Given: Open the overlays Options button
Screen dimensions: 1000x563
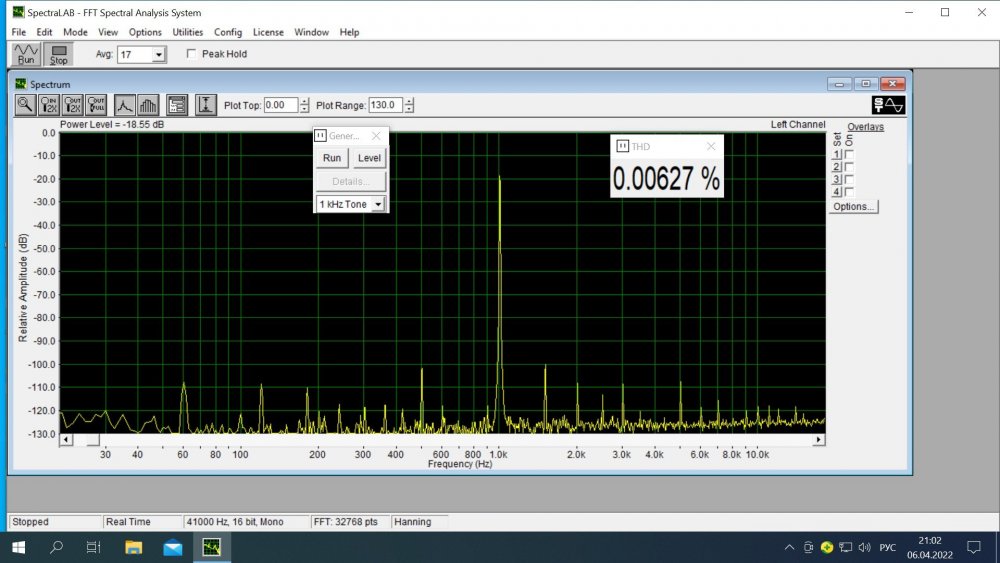Looking at the screenshot, I should click(853, 206).
